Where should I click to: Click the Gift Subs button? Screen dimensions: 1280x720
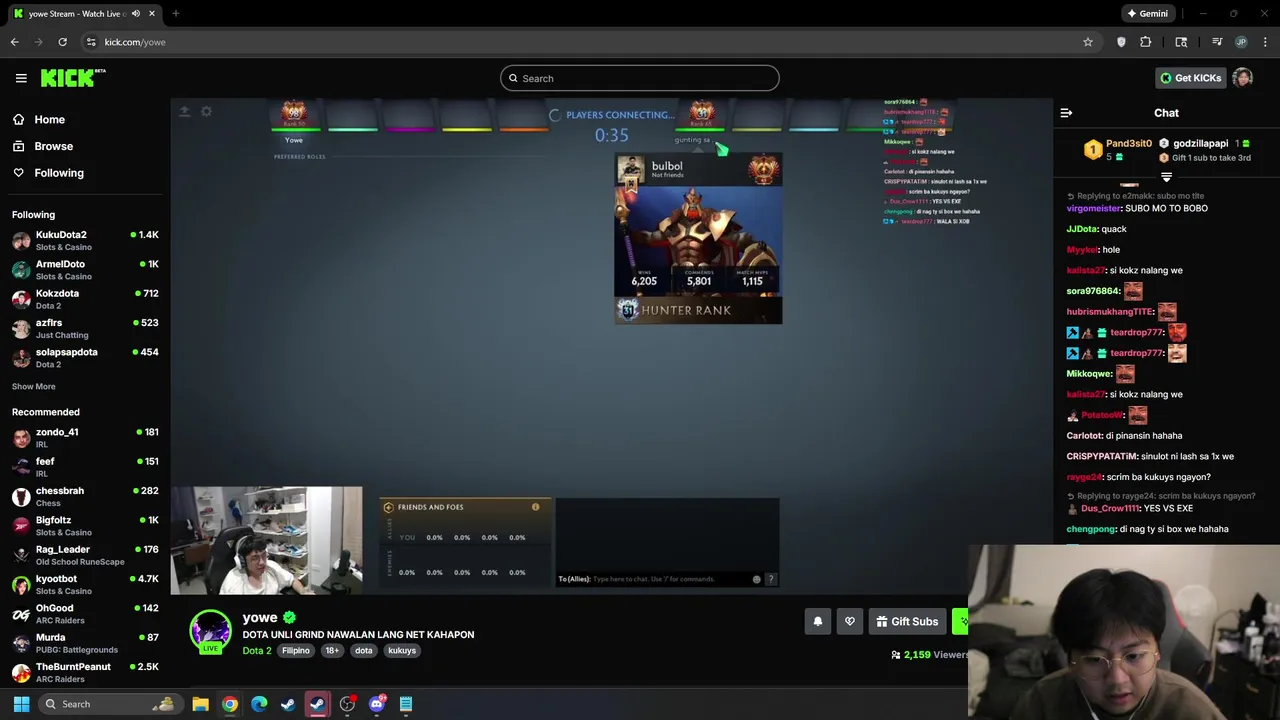907,621
